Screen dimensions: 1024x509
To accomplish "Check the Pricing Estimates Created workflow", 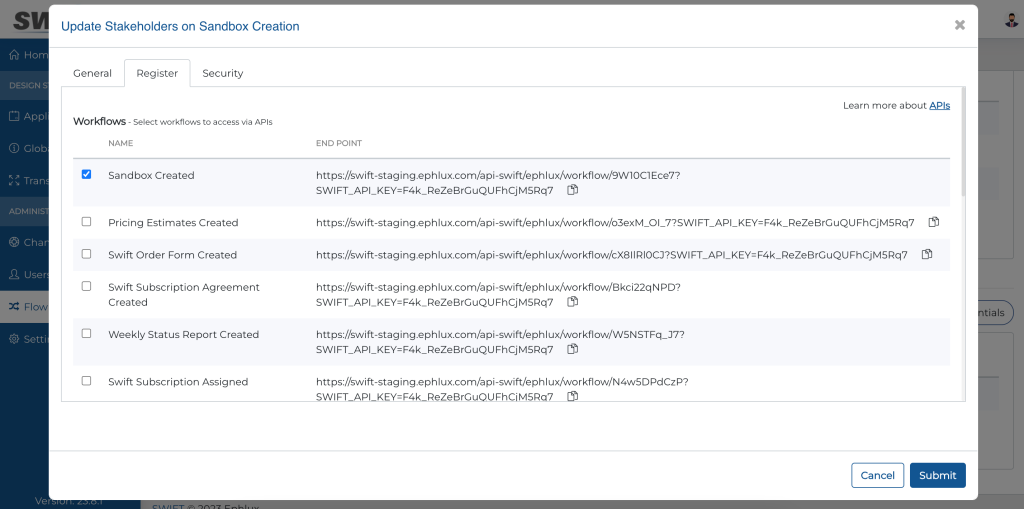I will click(x=86, y=222).
